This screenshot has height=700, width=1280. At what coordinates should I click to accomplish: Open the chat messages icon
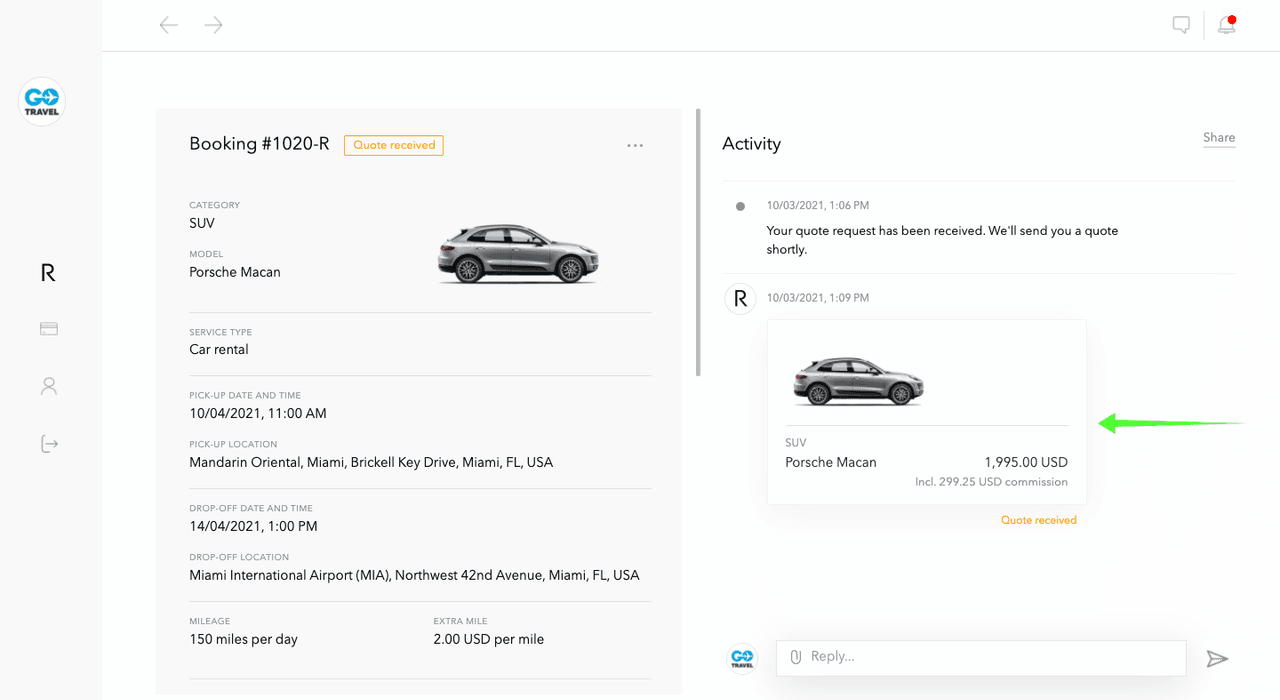(1181, 25)
